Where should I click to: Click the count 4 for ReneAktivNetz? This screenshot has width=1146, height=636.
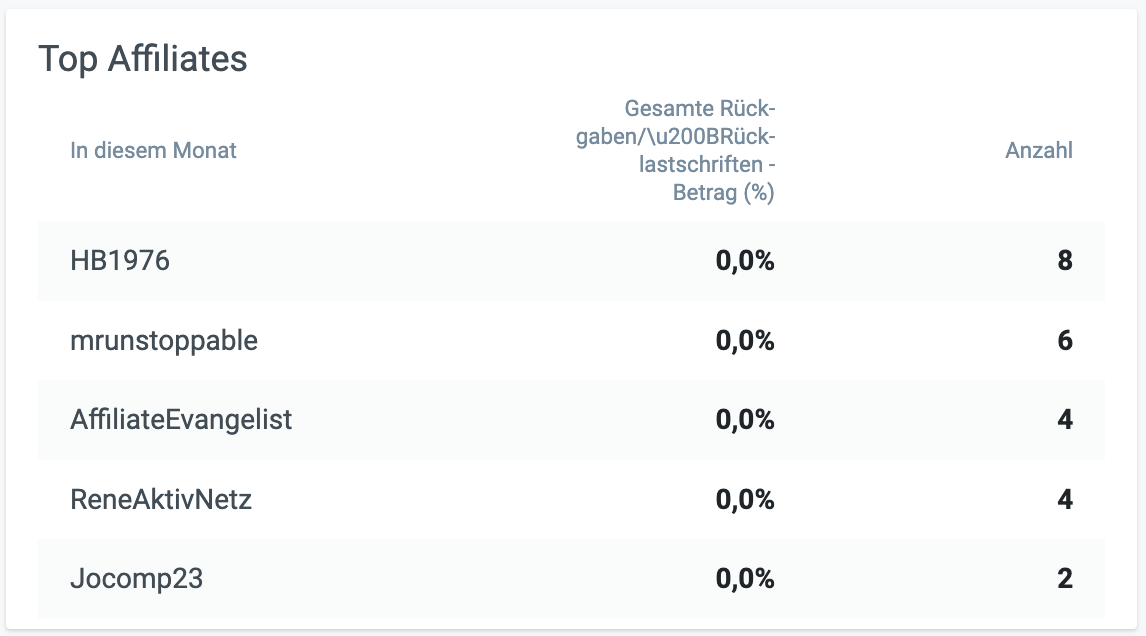[x=1064, y=499]
